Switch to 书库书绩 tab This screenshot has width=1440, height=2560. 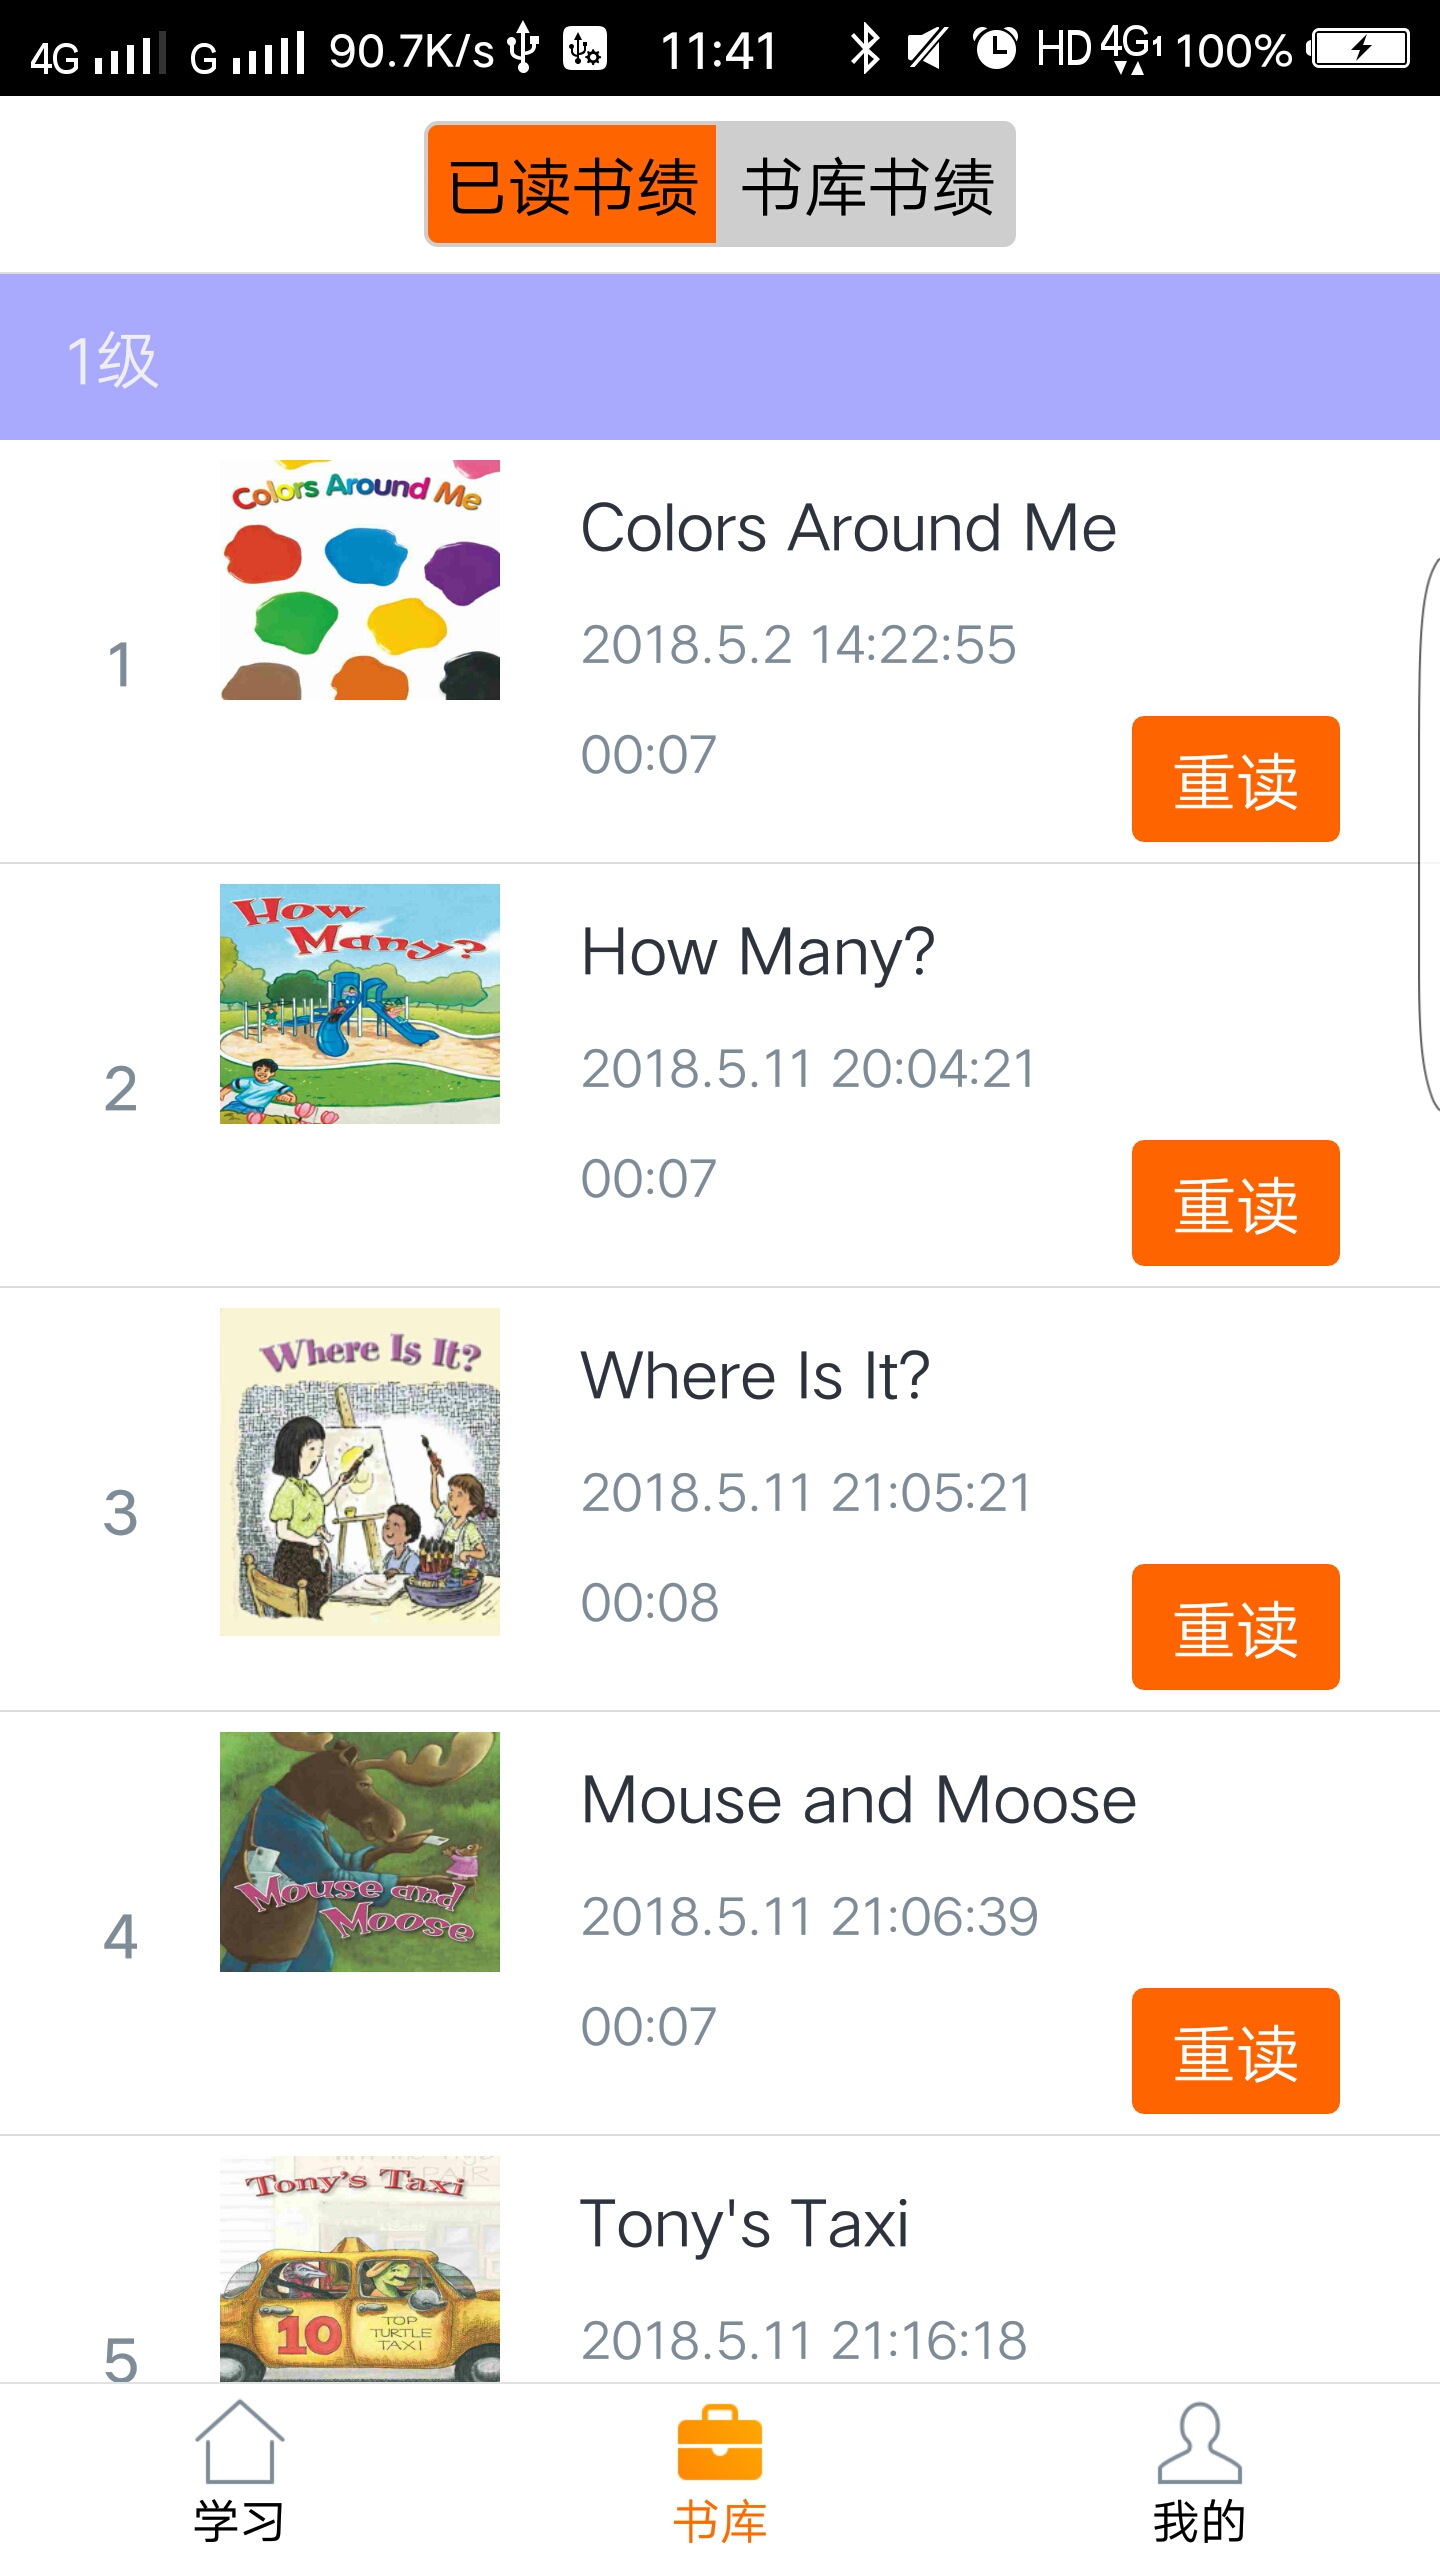coord(866,185)
